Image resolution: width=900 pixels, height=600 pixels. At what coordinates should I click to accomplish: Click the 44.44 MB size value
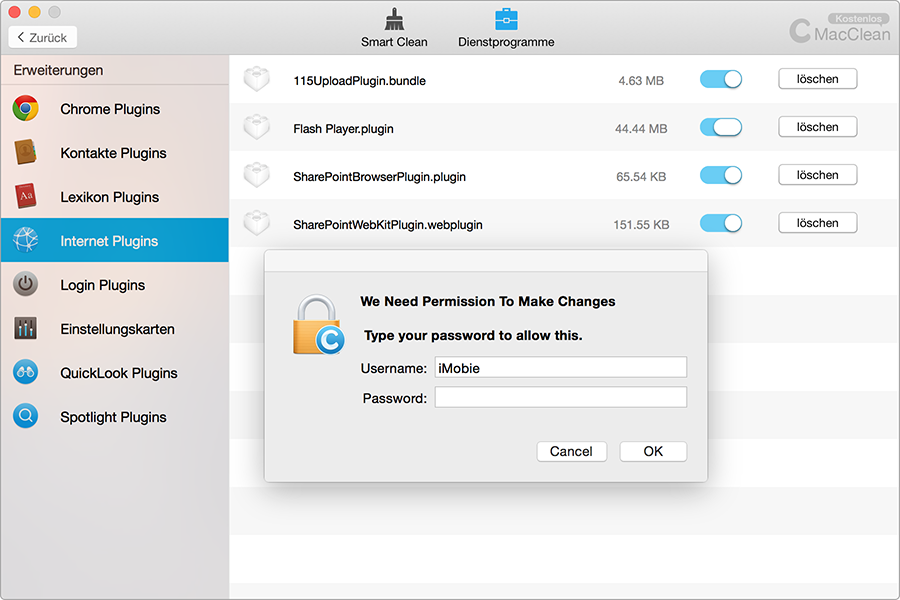(641, 129)
